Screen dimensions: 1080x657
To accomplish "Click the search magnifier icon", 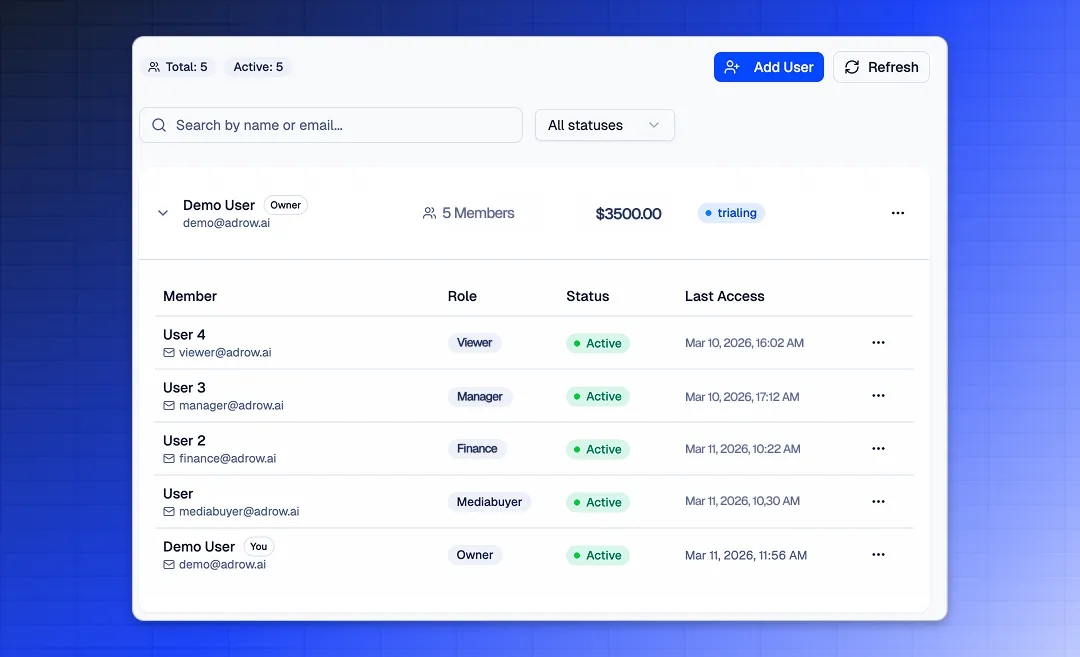I will pyautogui.click(x=159, y=126).
